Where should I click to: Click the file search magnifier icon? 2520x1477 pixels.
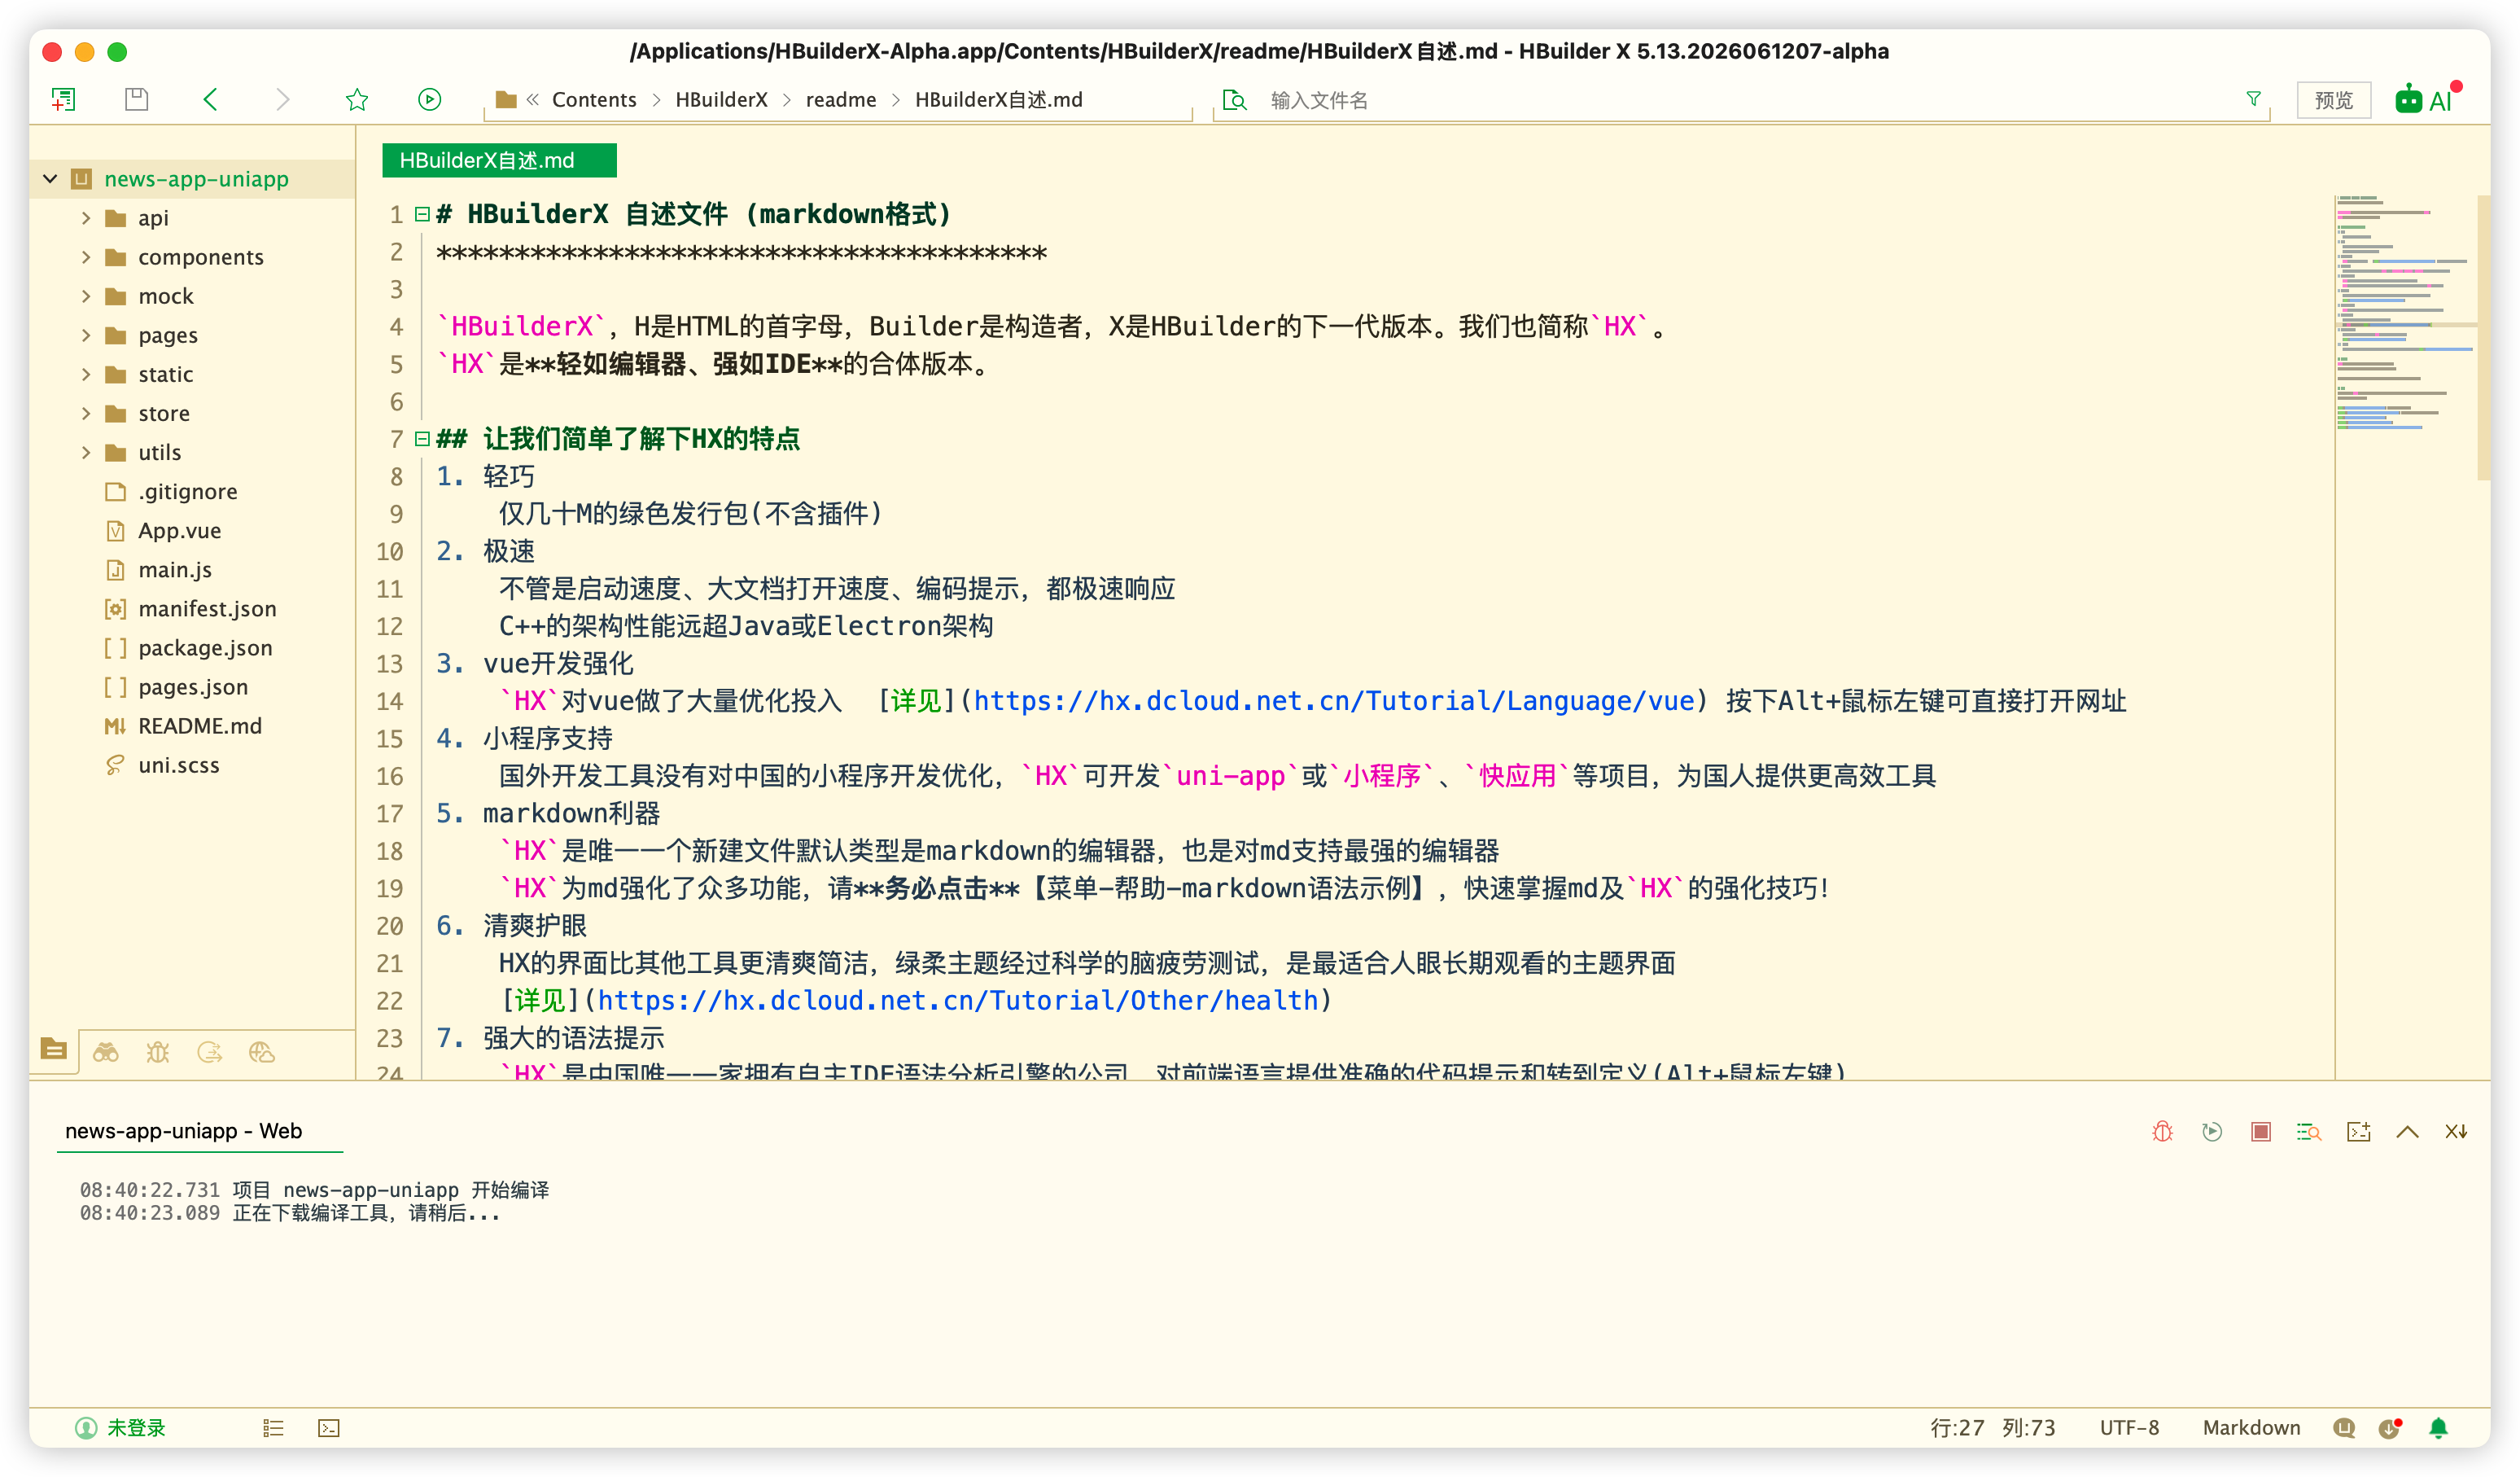[1235, 100]
